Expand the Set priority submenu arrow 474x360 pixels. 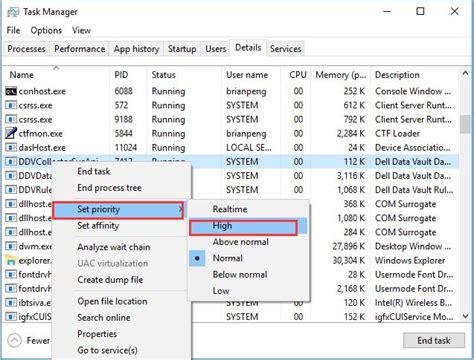pyautogui.click(x=180, y=210)
